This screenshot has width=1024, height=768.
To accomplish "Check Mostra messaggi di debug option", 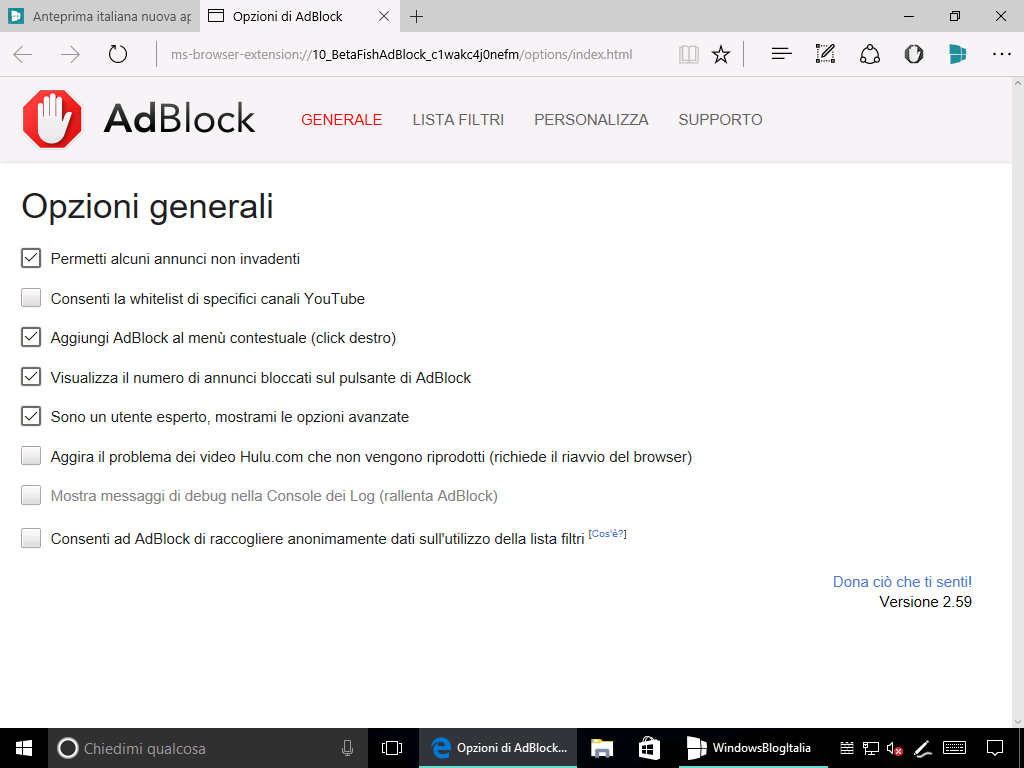I will coord(31,495).
